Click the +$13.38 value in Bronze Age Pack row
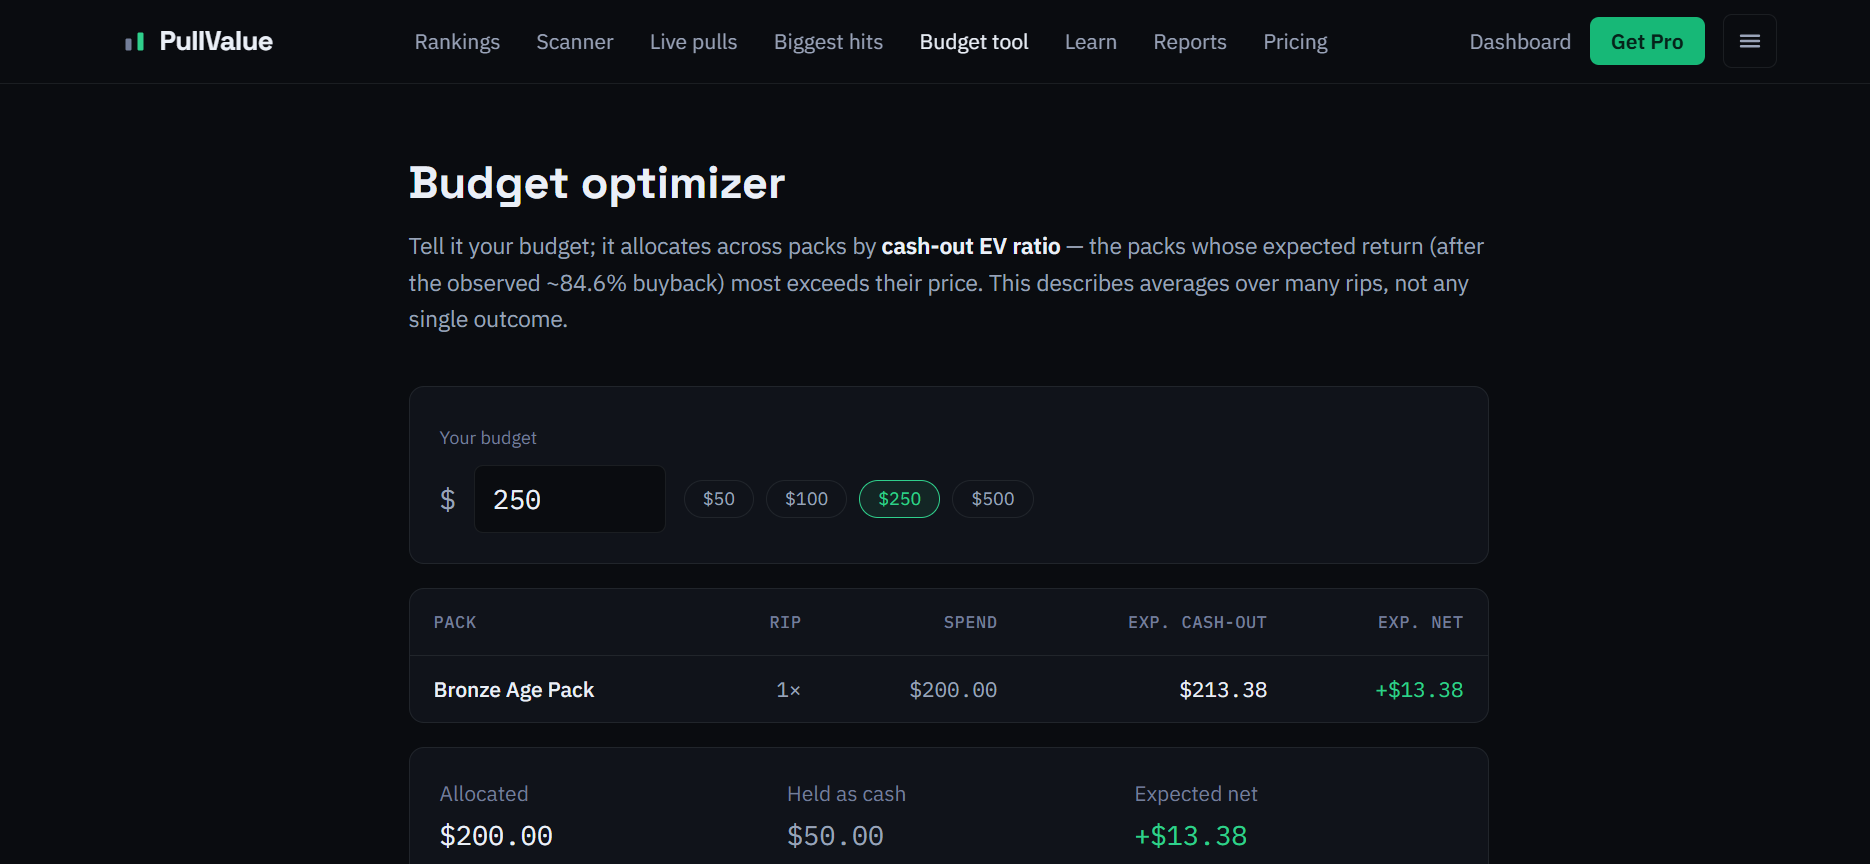This screenshot has height=864, width=1870. pyautogui.click(x=1419, y=690)
